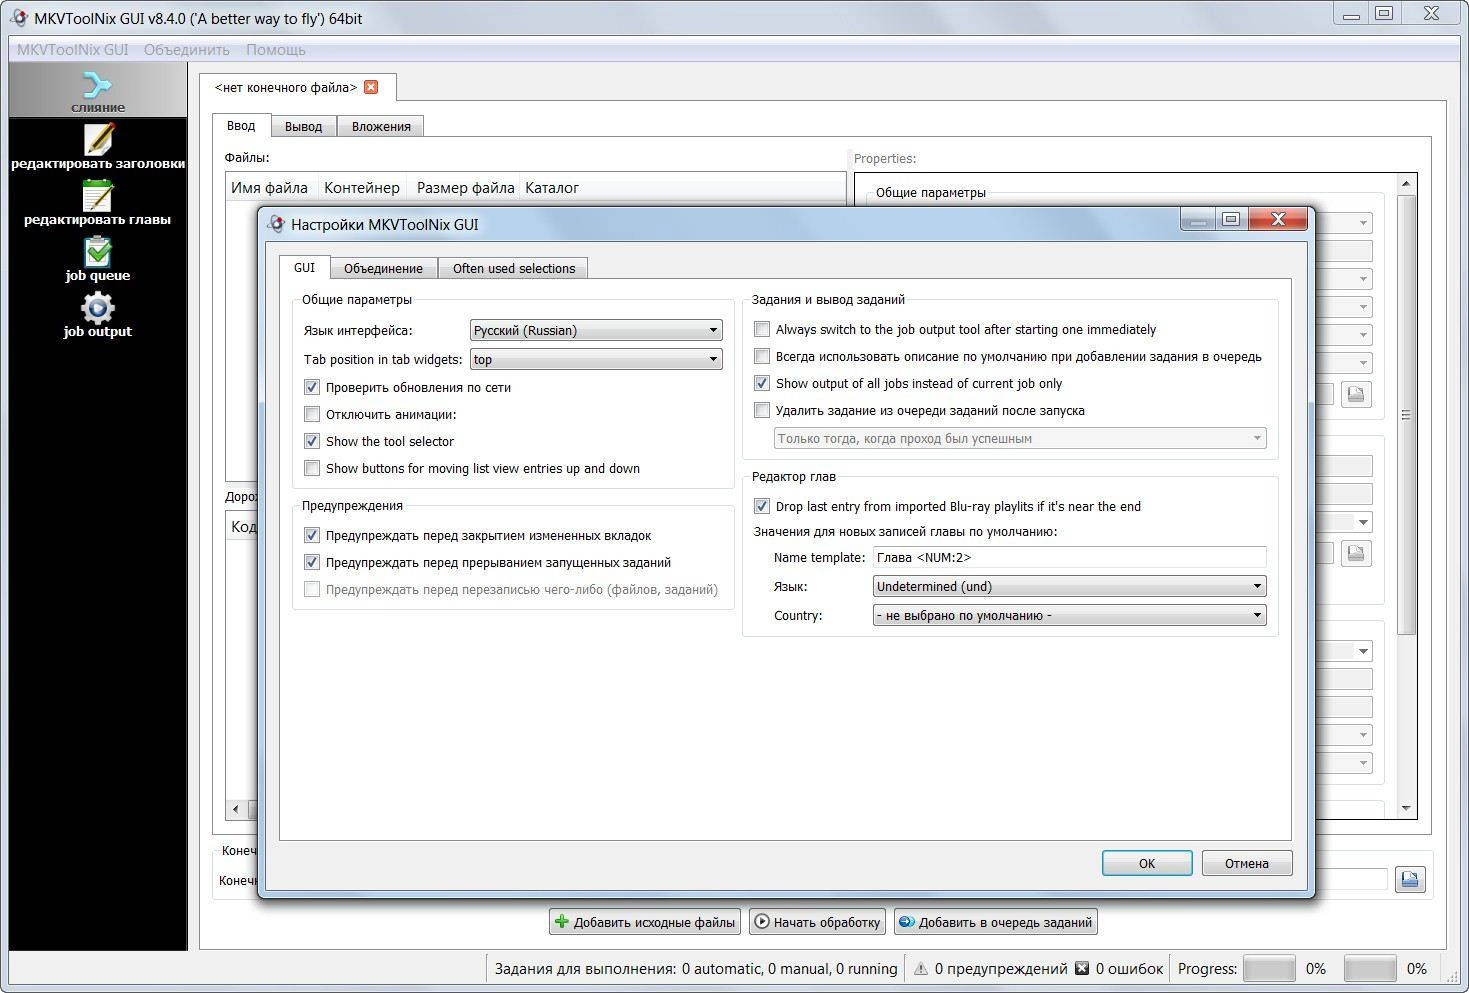
Task: Toggle warning before aborting running jobs
Action: [312, 562]
